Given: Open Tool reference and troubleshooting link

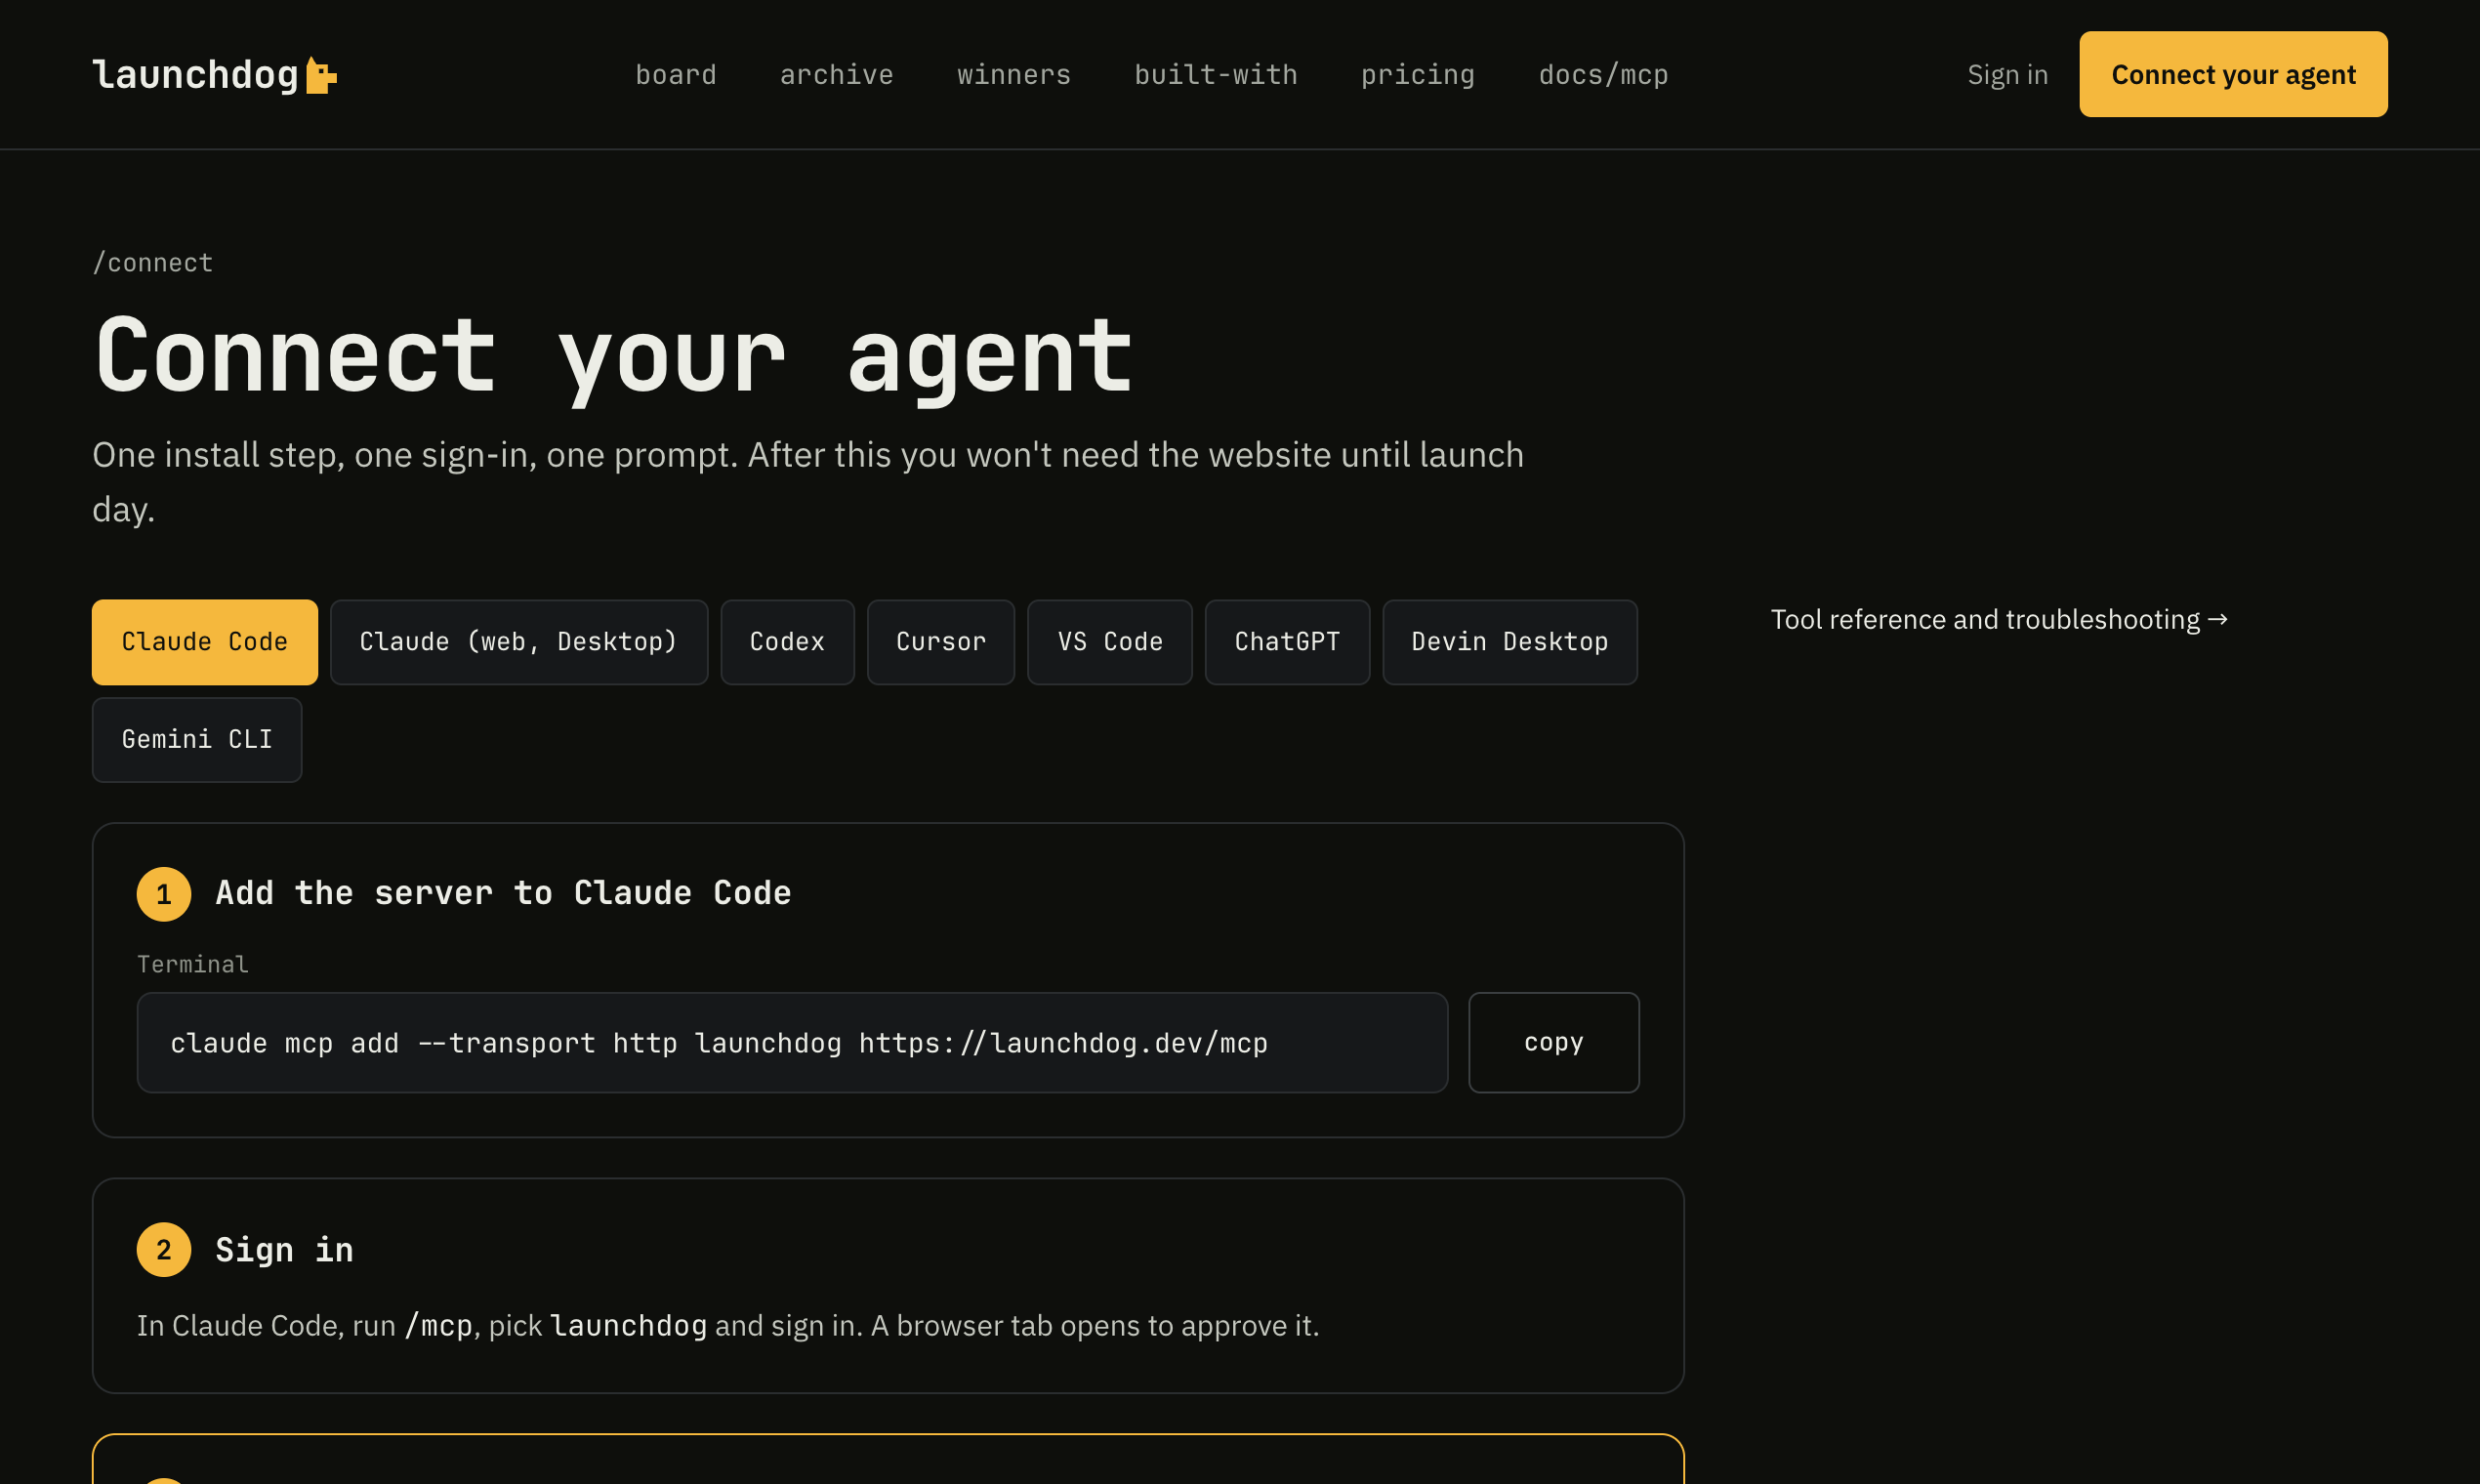Looking at the screenshot, I should pyautogui.click(x=1999, y=620).
